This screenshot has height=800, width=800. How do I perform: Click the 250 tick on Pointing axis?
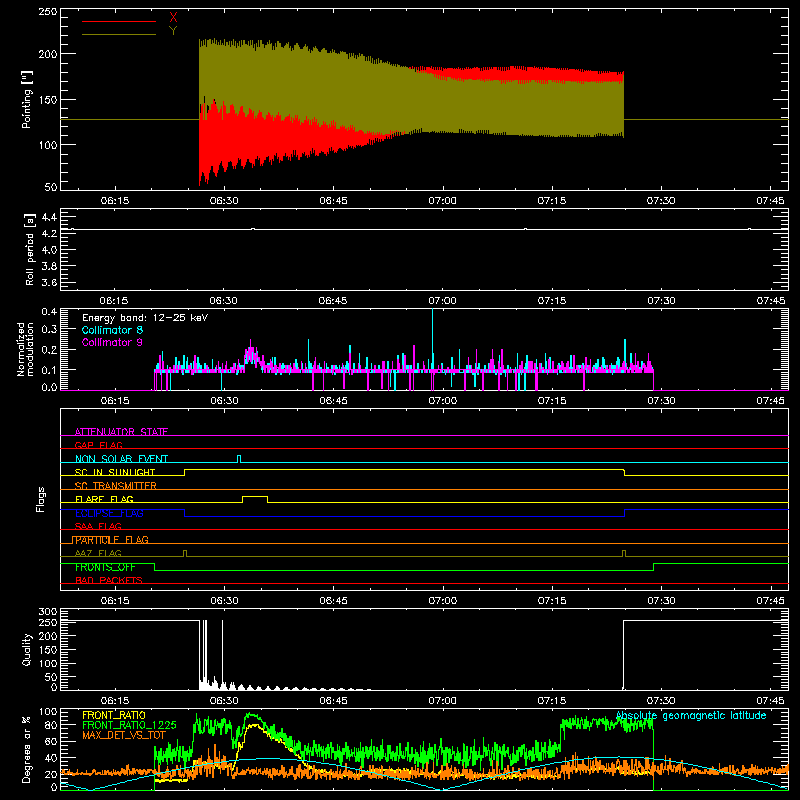coord(48,11)
